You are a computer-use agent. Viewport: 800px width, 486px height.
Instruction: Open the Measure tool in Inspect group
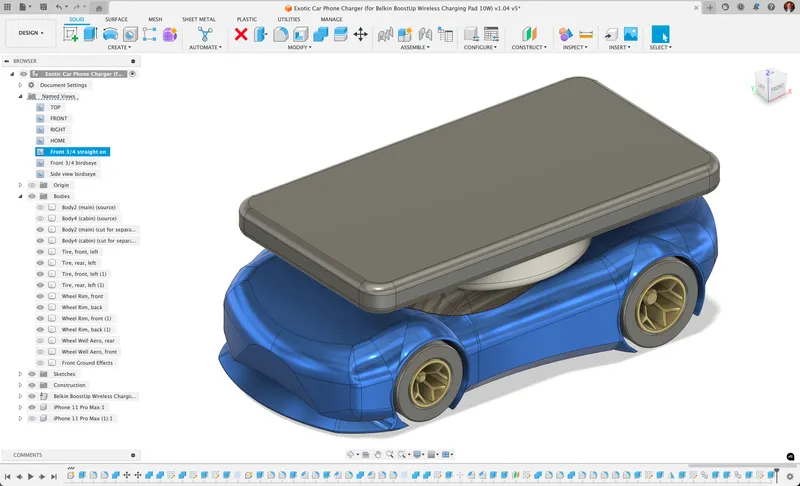click(x=586, y=34)
